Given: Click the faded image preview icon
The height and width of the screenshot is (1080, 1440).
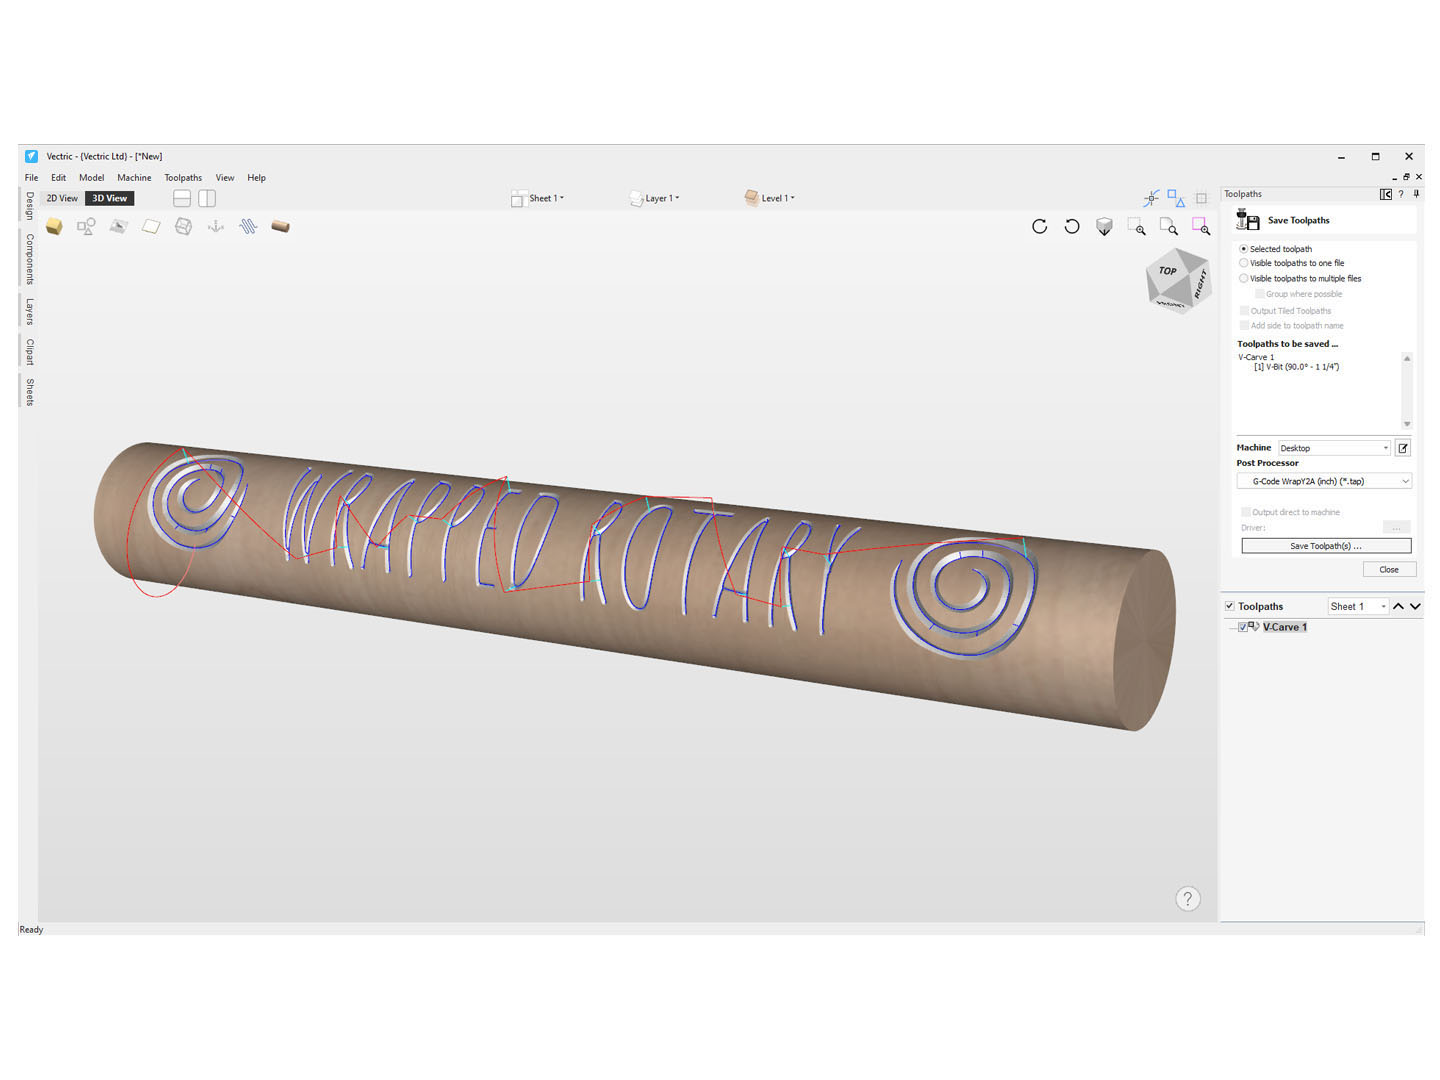Looking at the screenshot, I should 118,227.
